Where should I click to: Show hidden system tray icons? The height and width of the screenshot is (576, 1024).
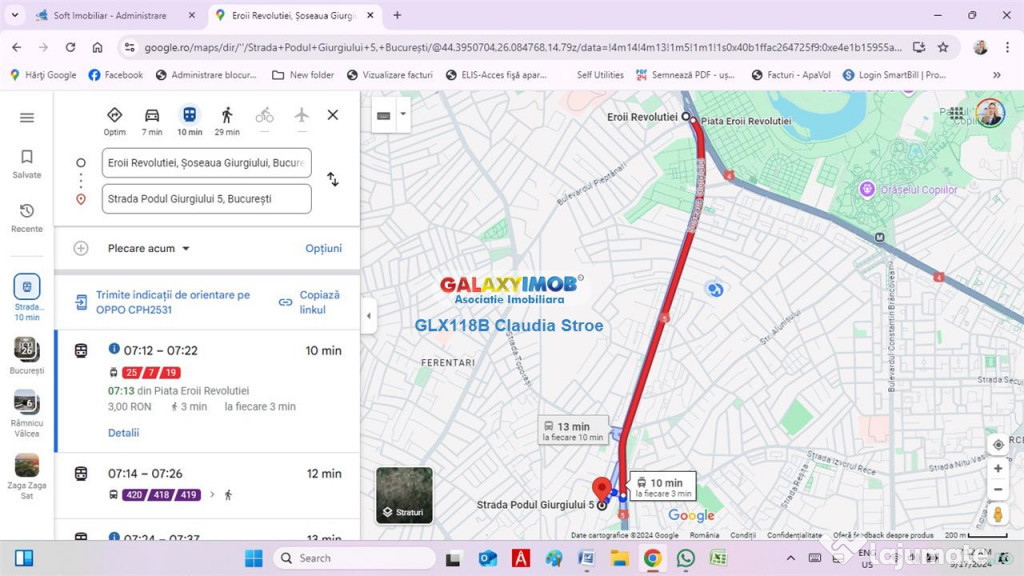click(790, 558)
